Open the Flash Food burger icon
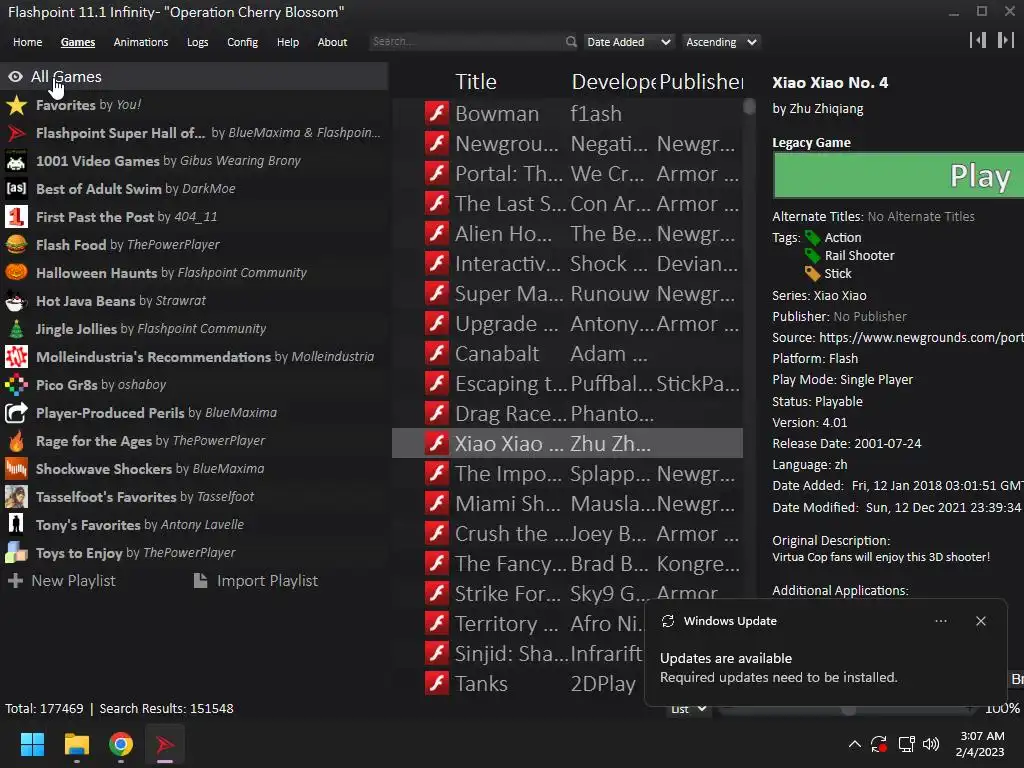The image size is (1024, 768). coord(16,245)
